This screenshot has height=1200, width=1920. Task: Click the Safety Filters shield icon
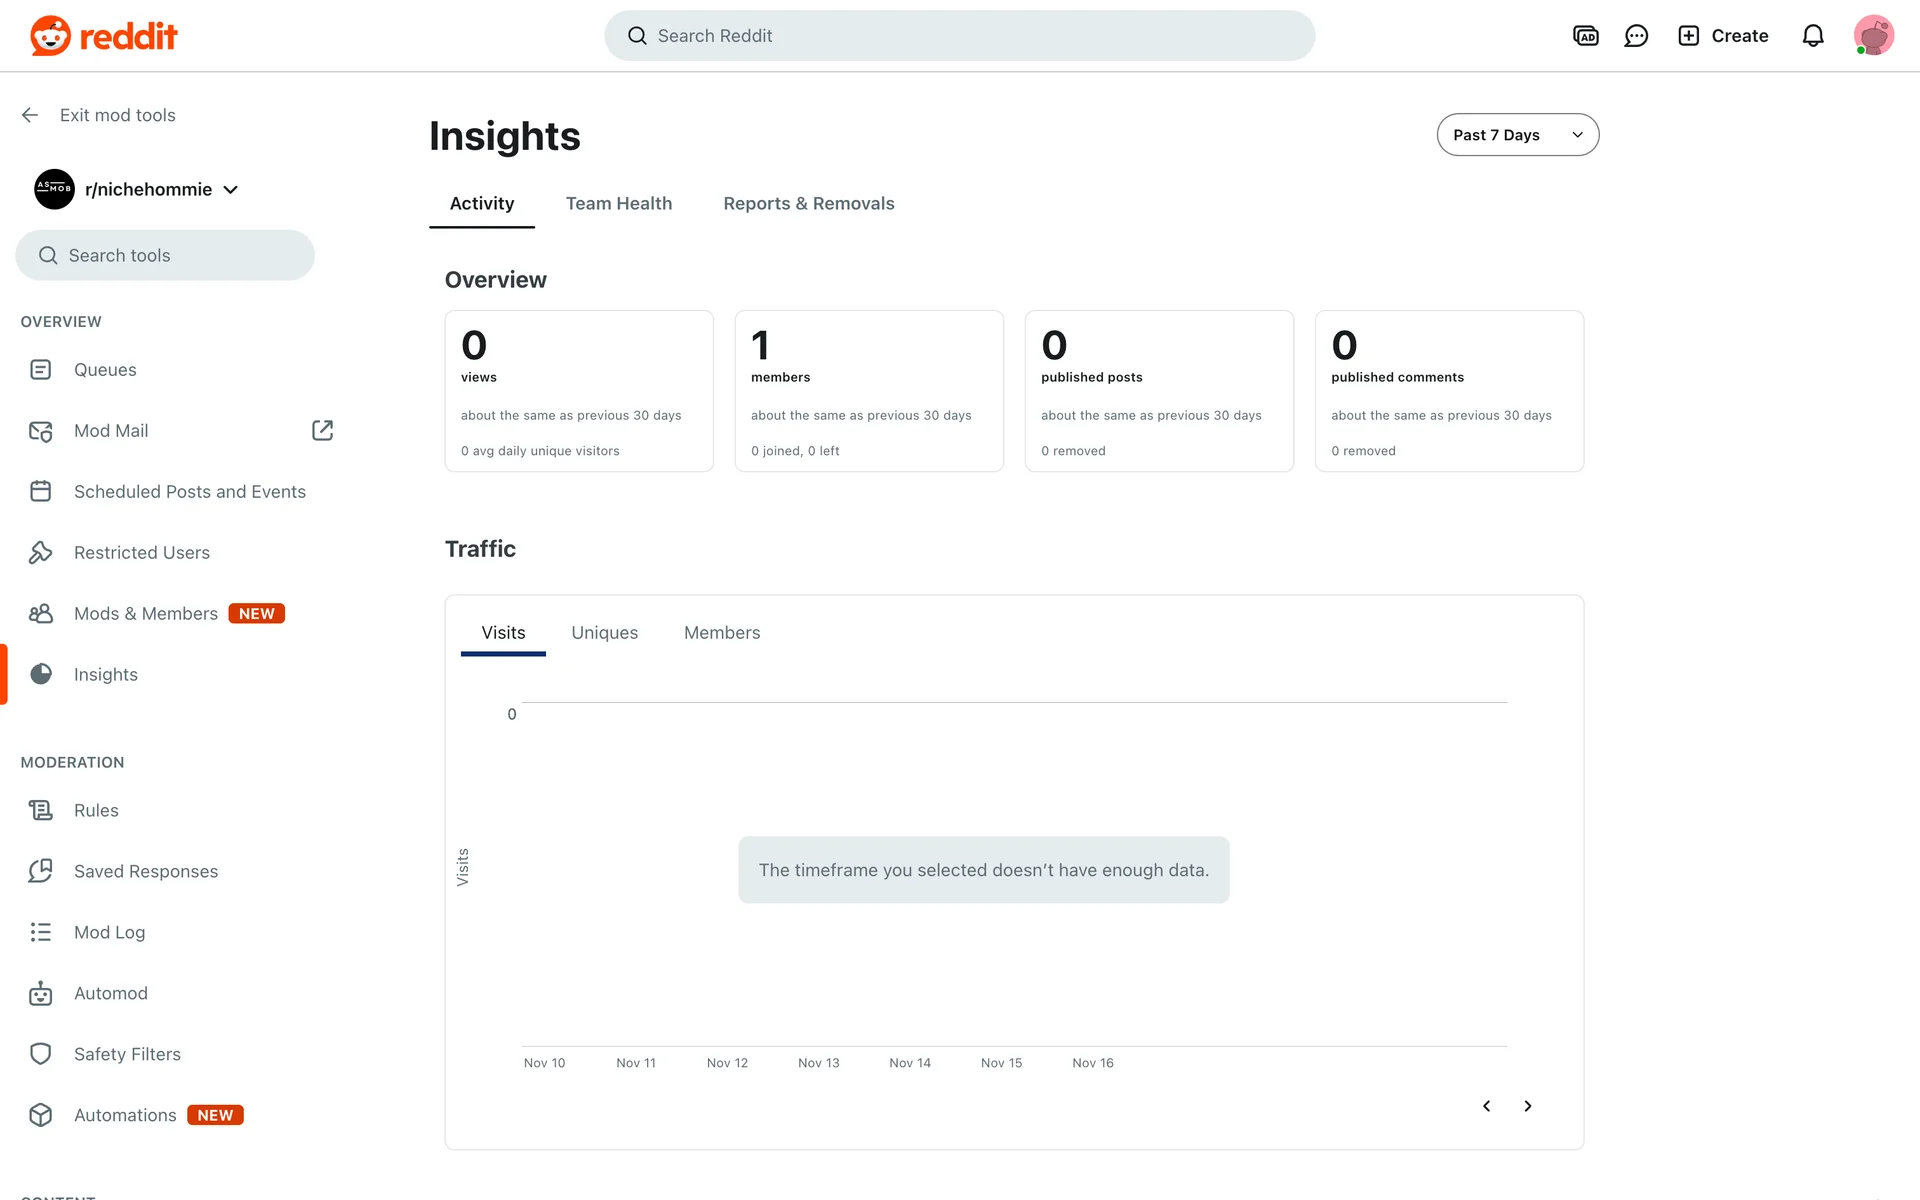(40, 1054)
